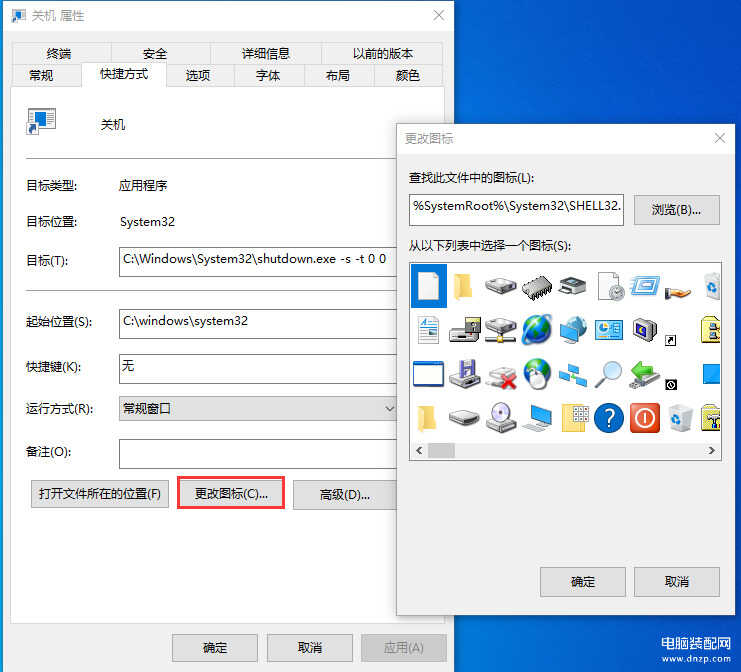Select the printer icon in the list
Viewport: 741px width, 672px height.
click(x=572, y=287)
